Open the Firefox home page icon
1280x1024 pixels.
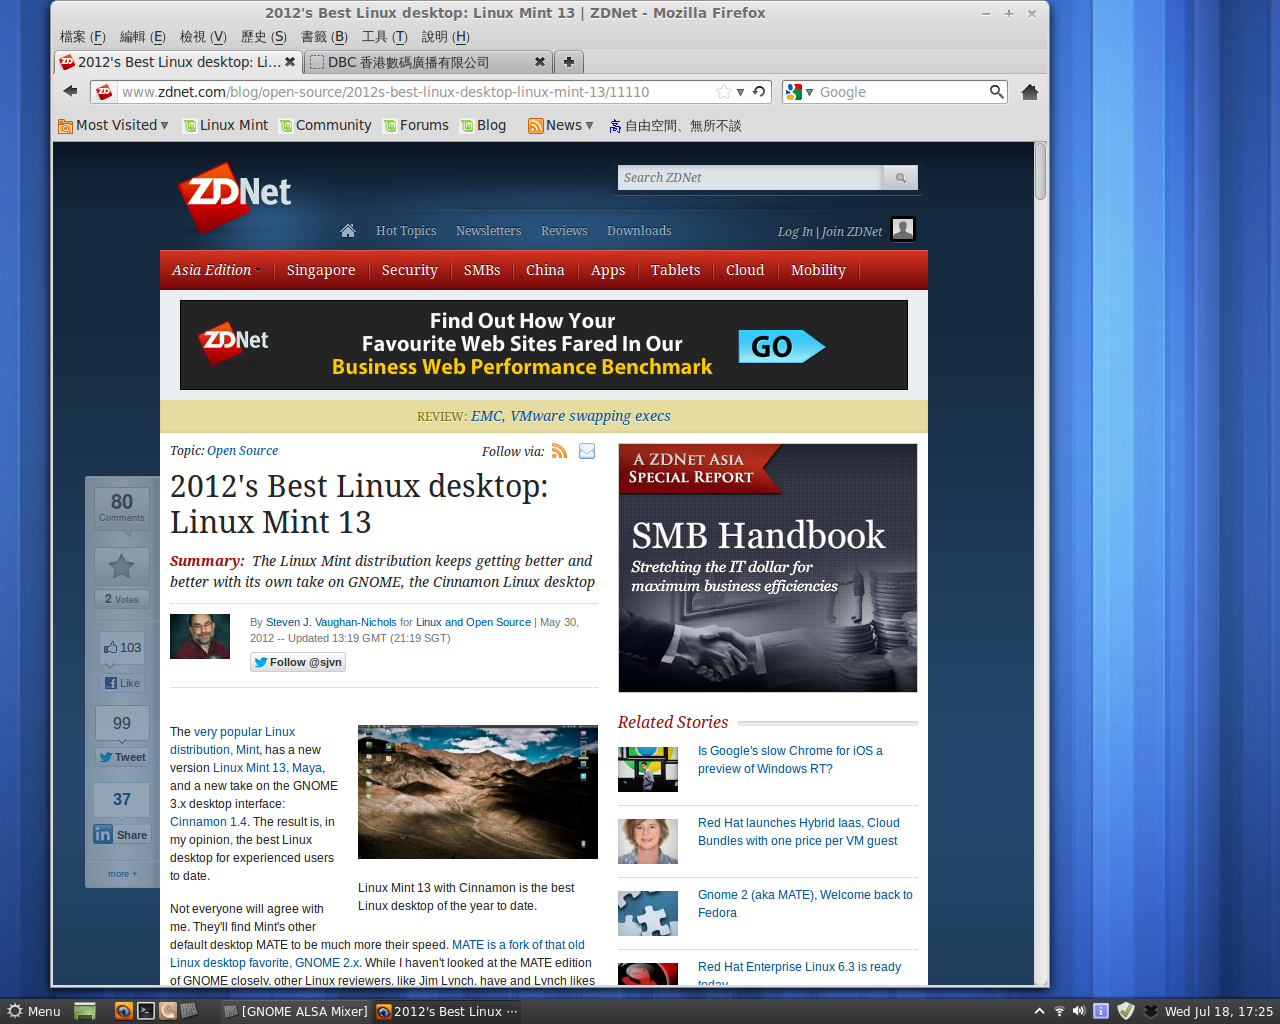coord(1030,92)
